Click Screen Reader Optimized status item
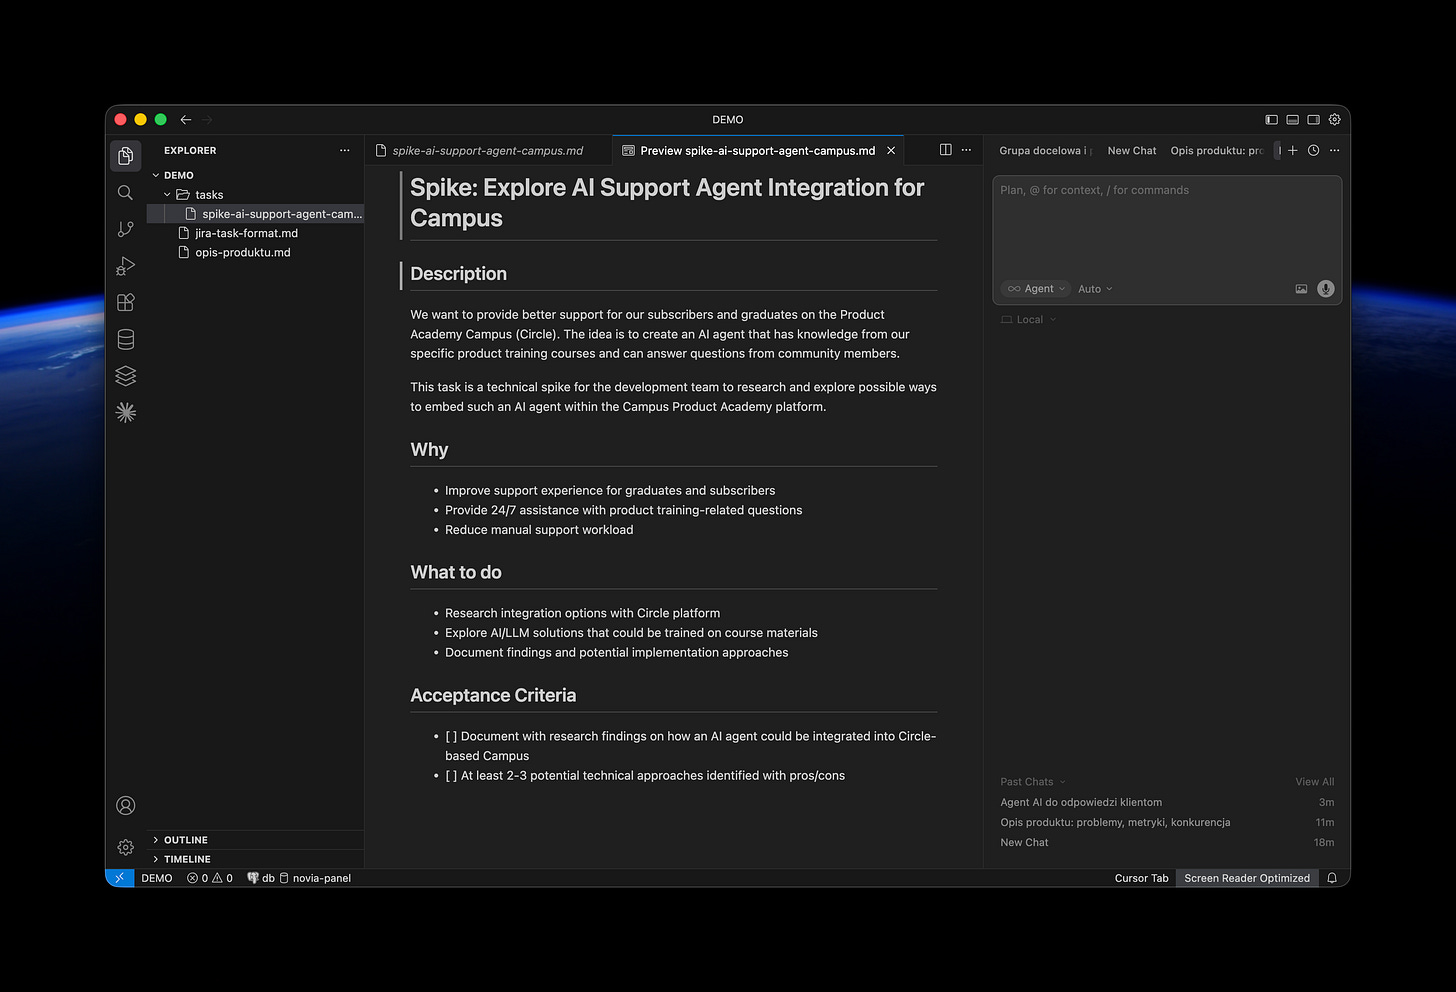This screenshot has width=1456, height=992. click(x=1247, y=878)
